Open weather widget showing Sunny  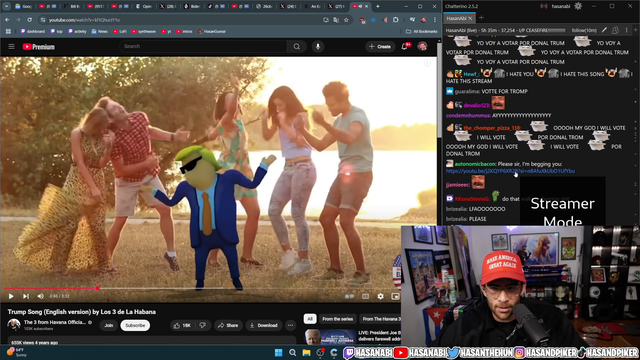16,352
